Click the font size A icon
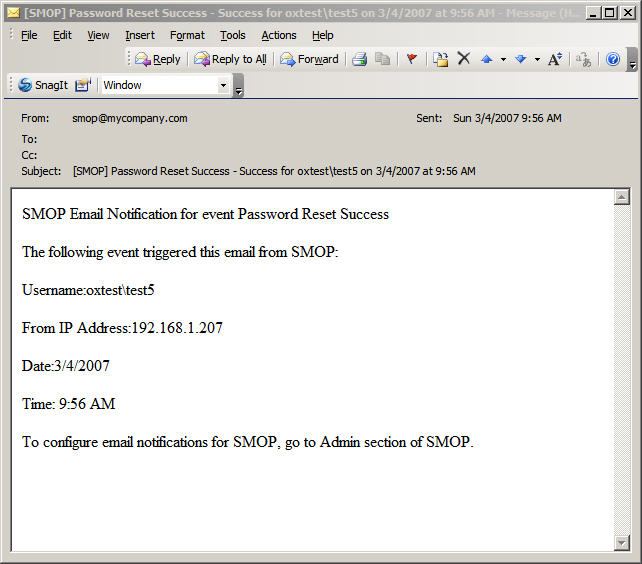The width and height of the screenshot is (642, 564). coord(555,59)
